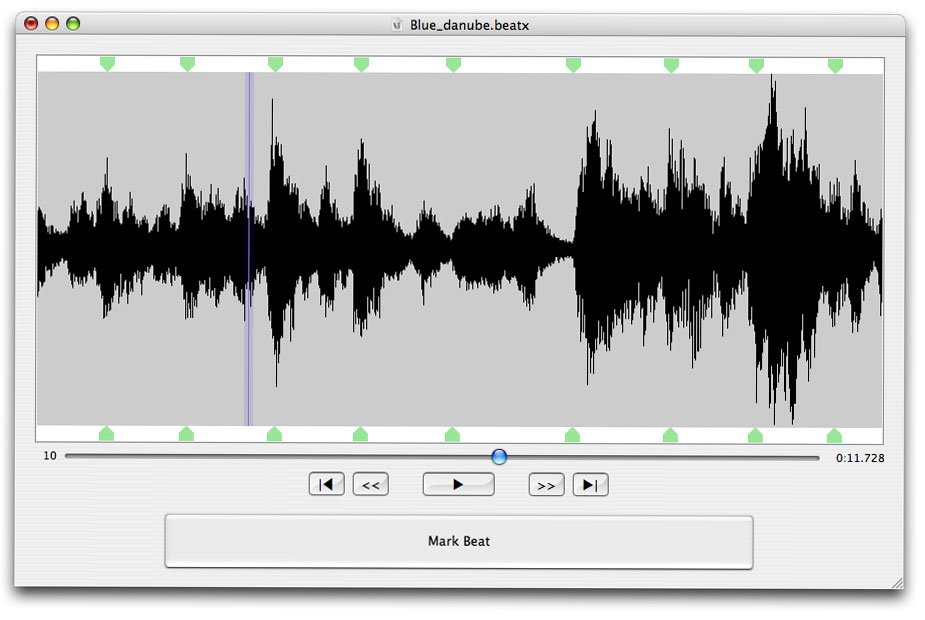Select the last bottom green beat marker
This screenshot has height=620, width=925.
tap(834, 435)
